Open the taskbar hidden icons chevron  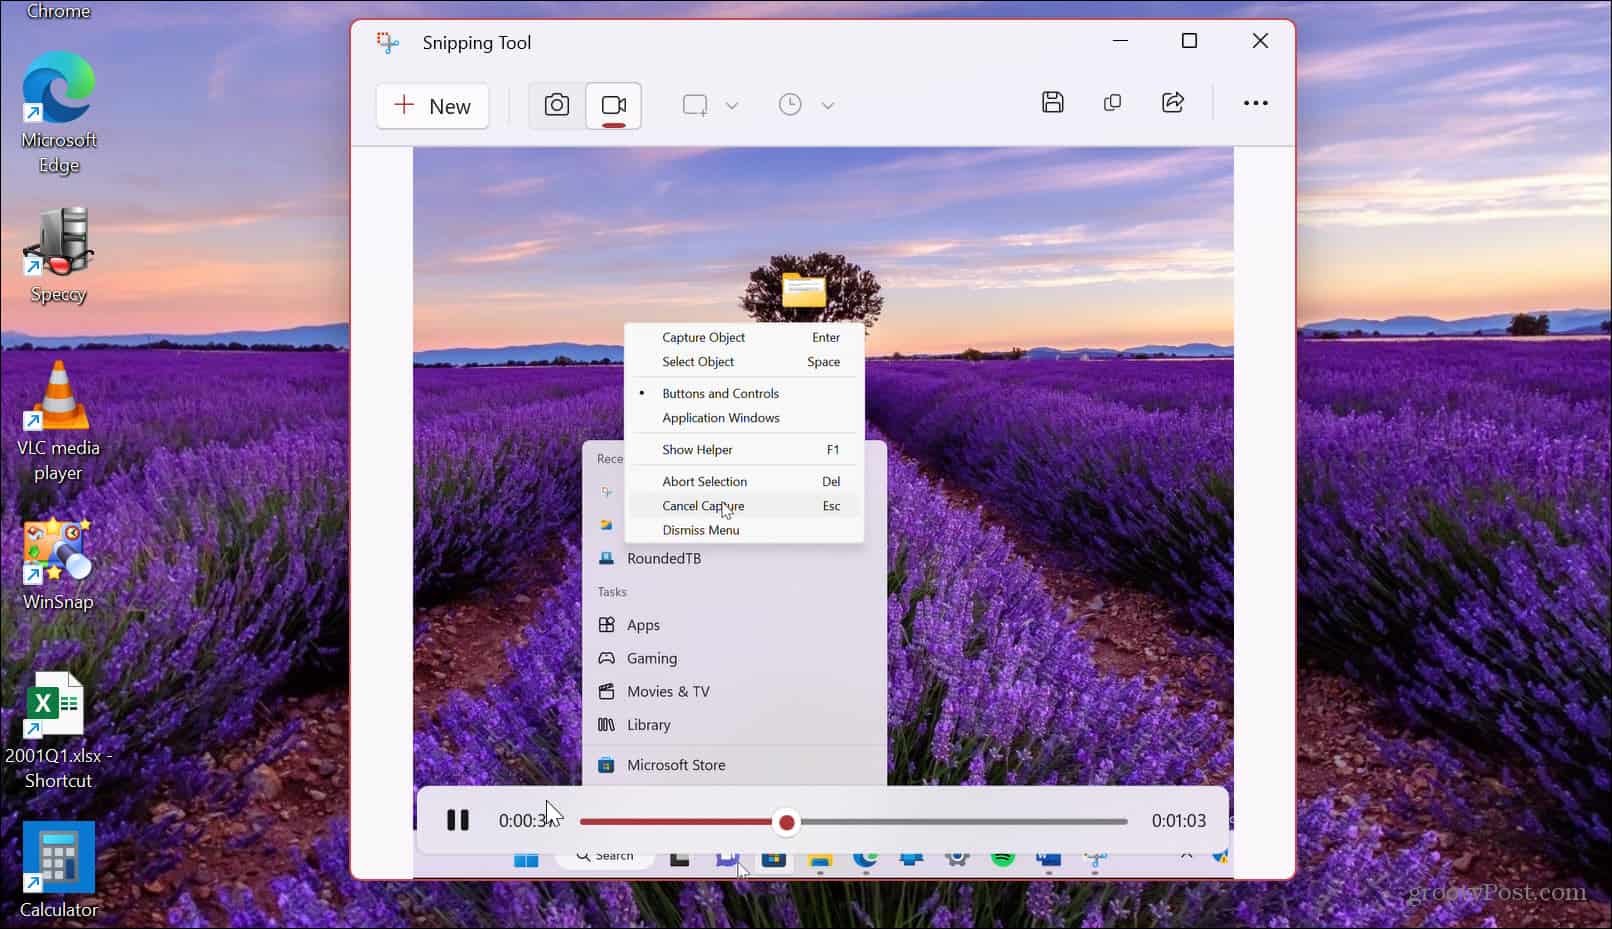(x=1187, y=857)
